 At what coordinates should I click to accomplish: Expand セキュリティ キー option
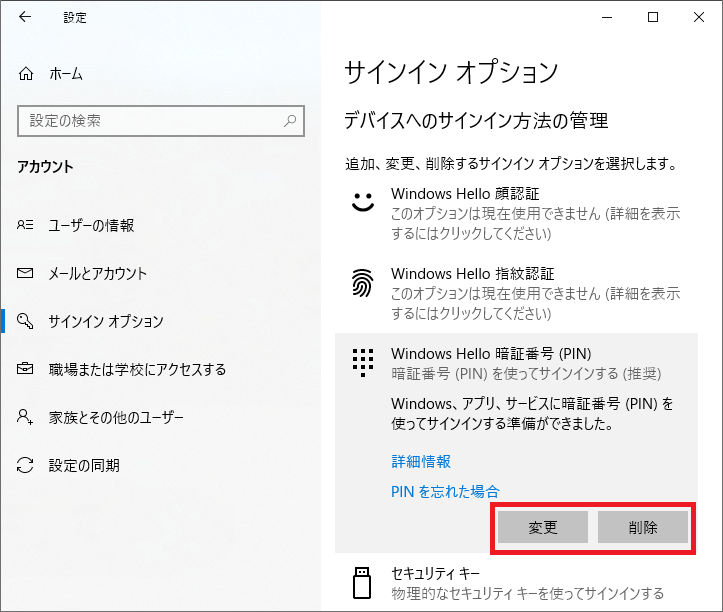(516, 583)
